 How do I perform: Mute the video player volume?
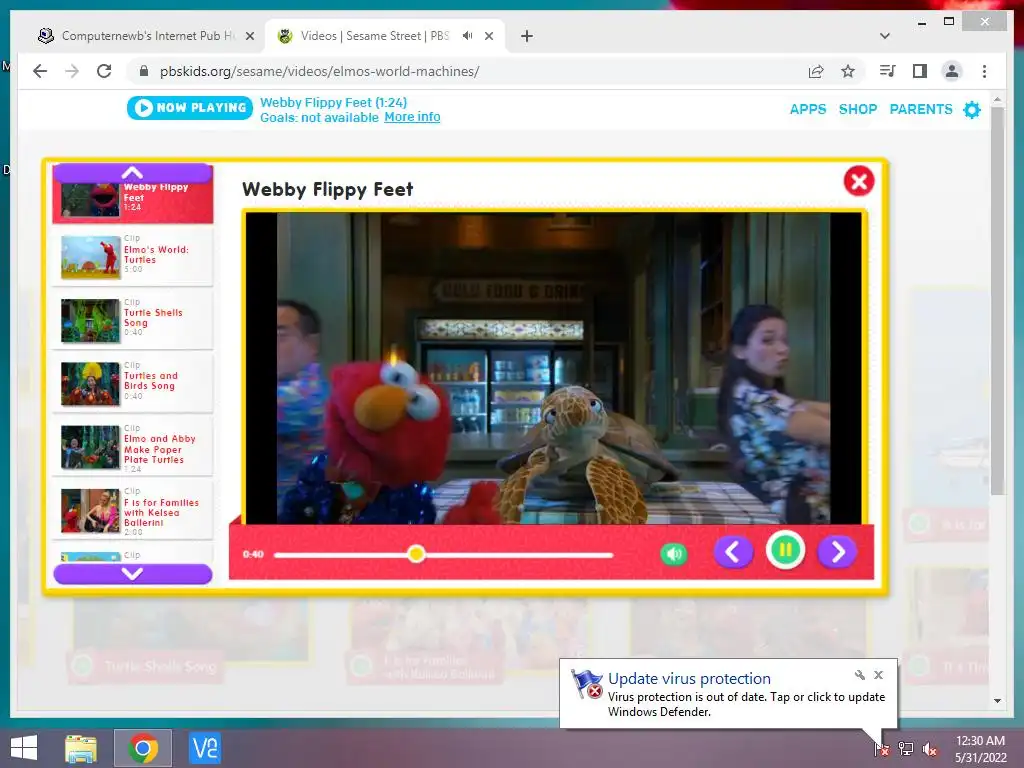tap(673, 554)
